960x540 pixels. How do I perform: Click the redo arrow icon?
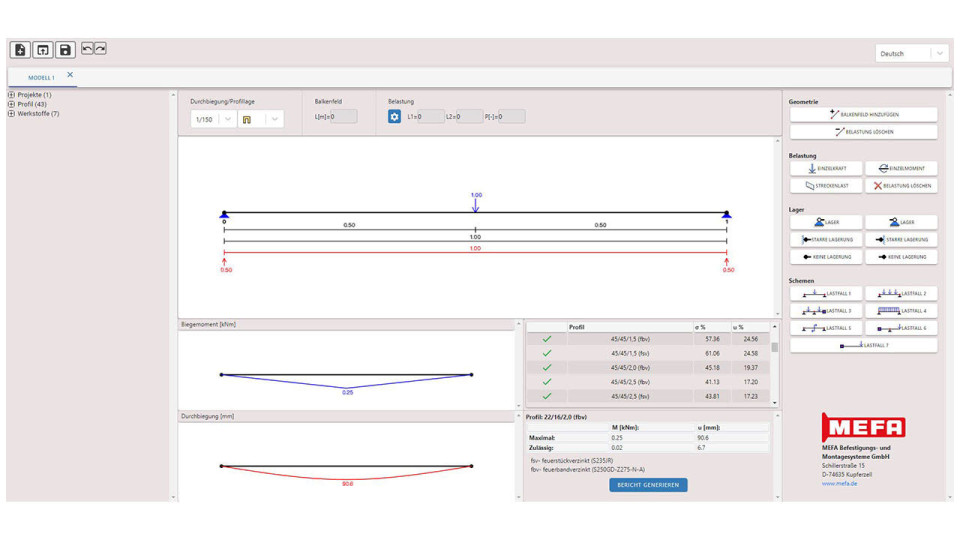point(100,48)
